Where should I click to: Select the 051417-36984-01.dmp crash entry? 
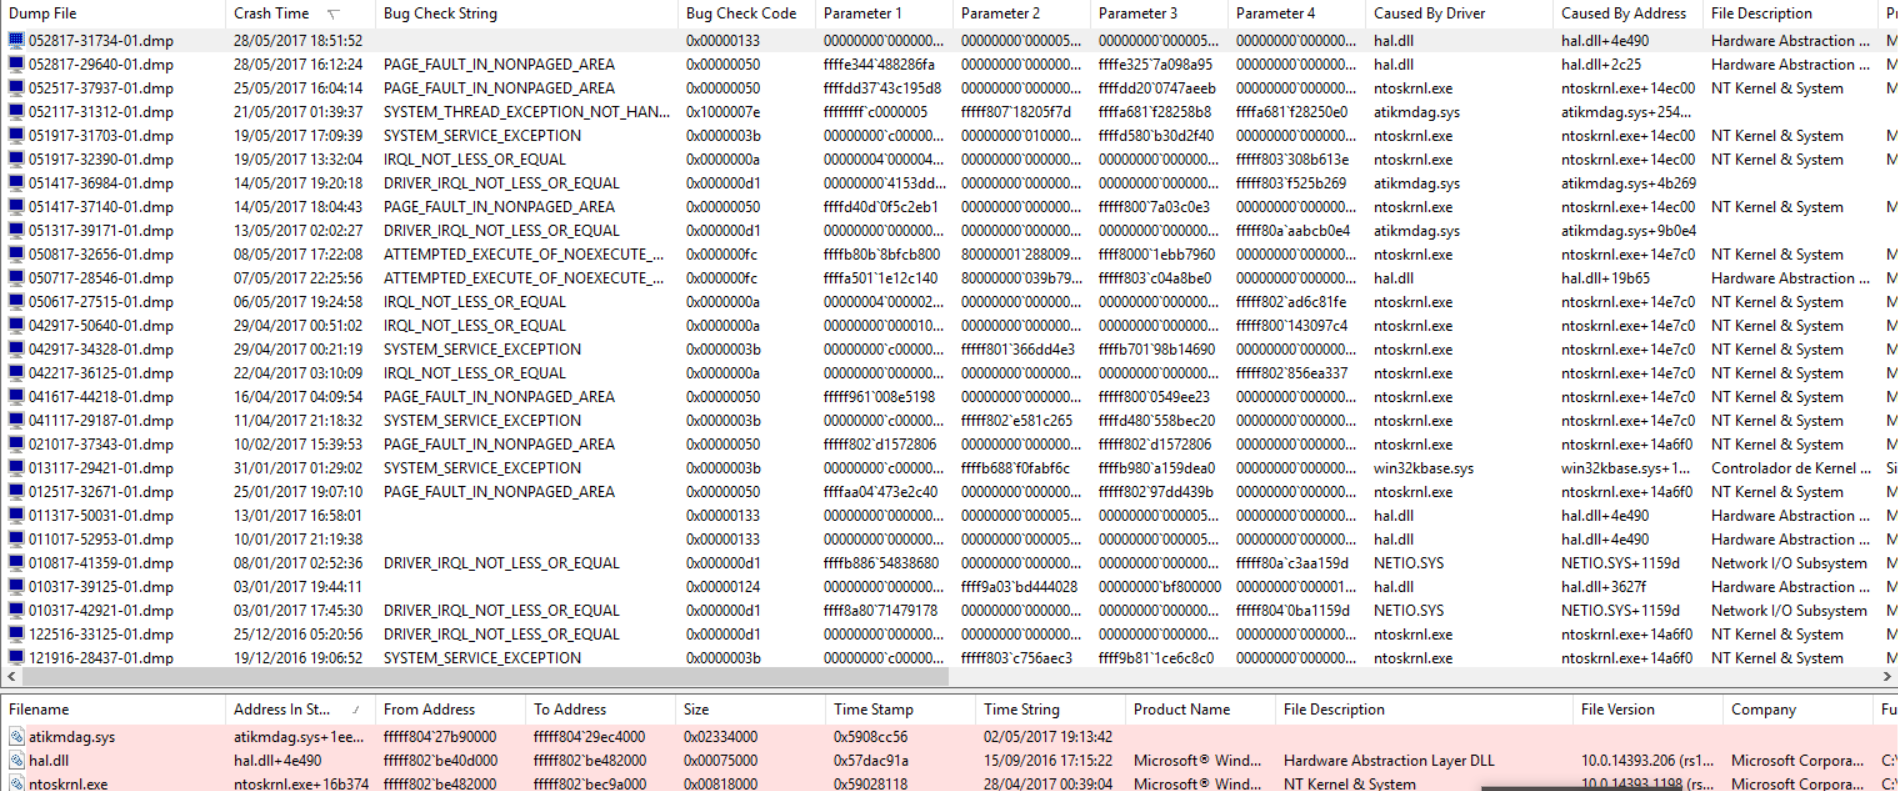coord(949,183)
